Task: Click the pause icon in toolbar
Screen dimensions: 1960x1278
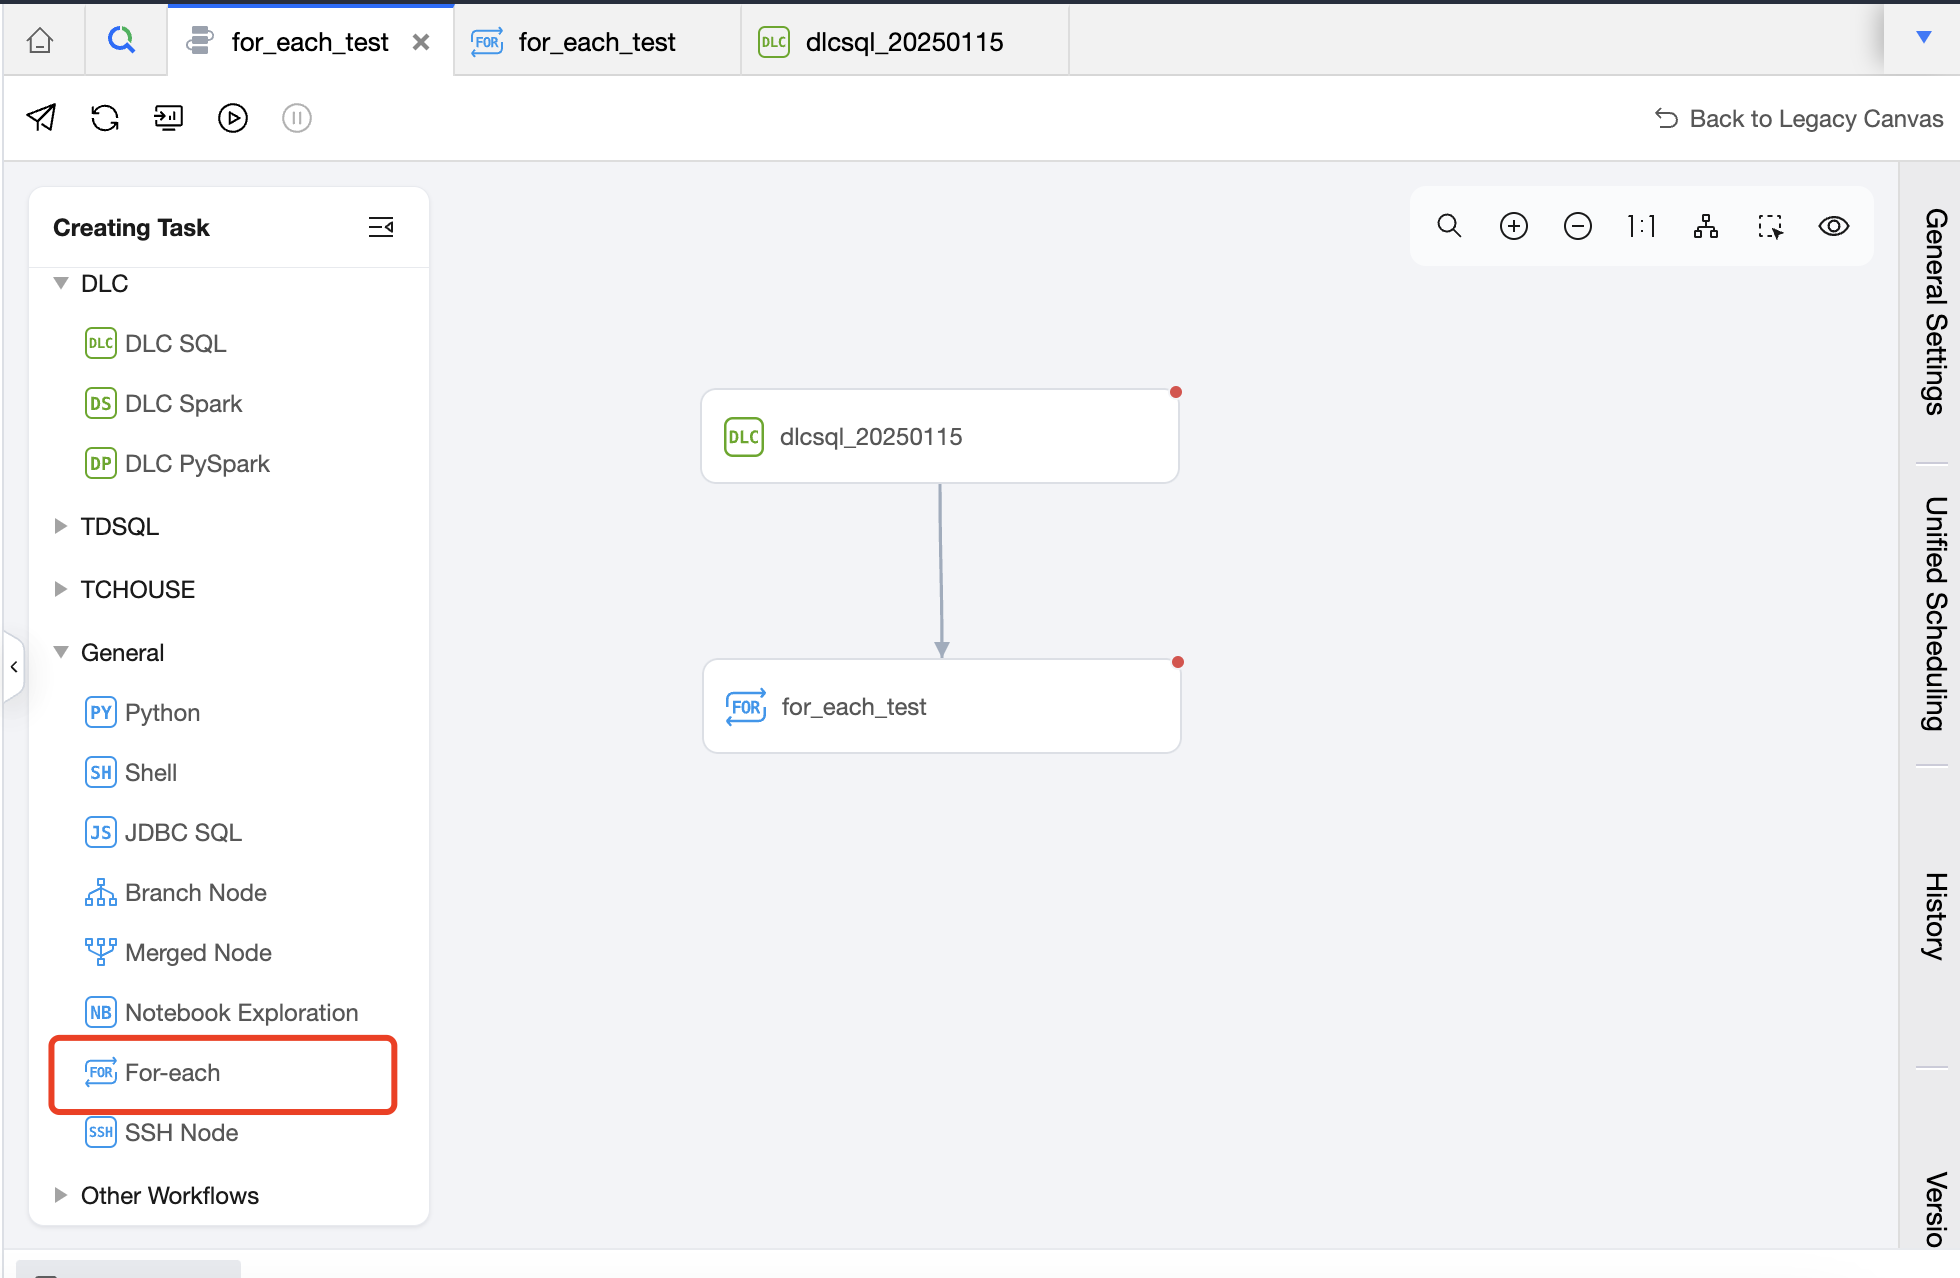Action: coord(297,118)
